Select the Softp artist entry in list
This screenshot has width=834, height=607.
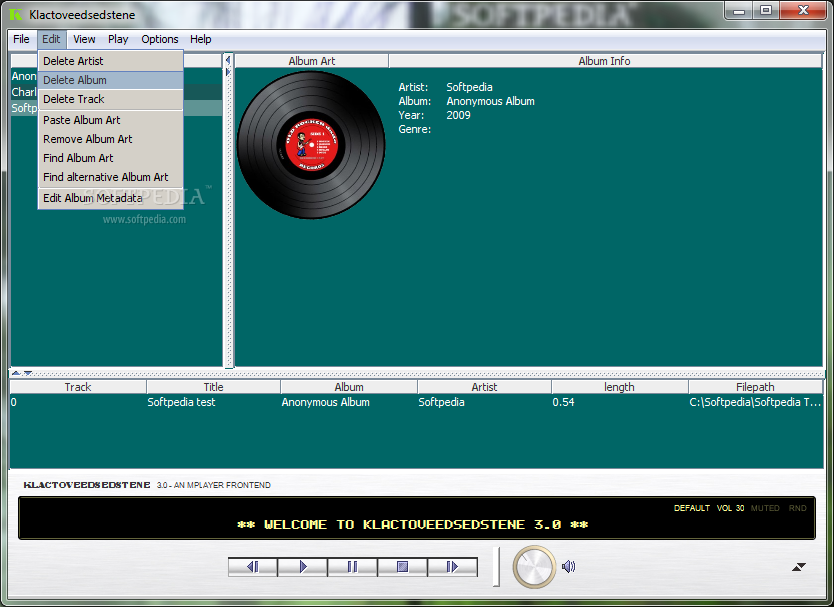coord(24,108)
